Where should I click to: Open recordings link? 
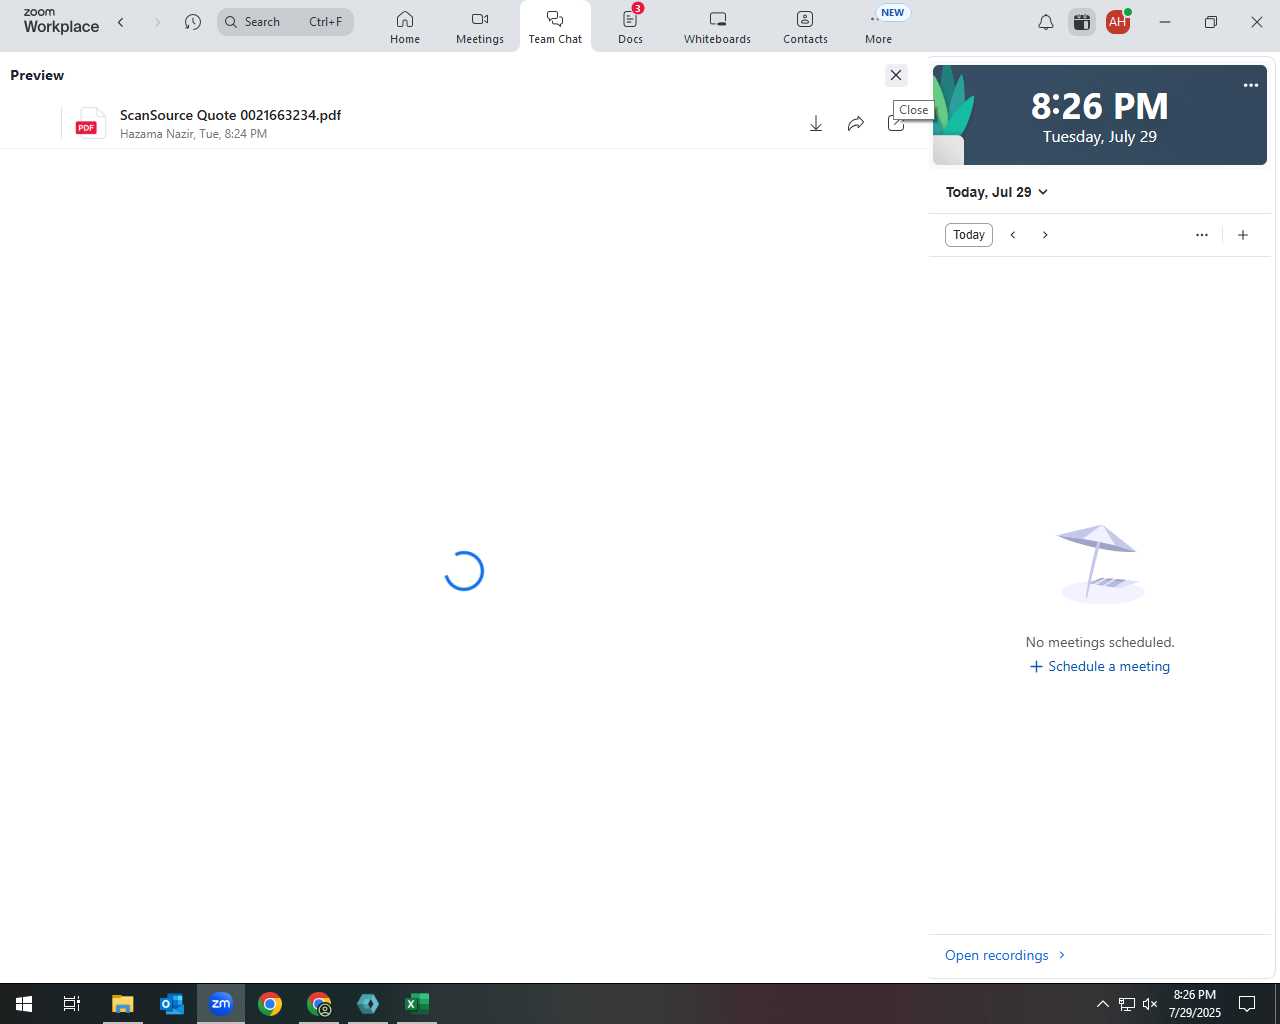[x=1005, y=955]
